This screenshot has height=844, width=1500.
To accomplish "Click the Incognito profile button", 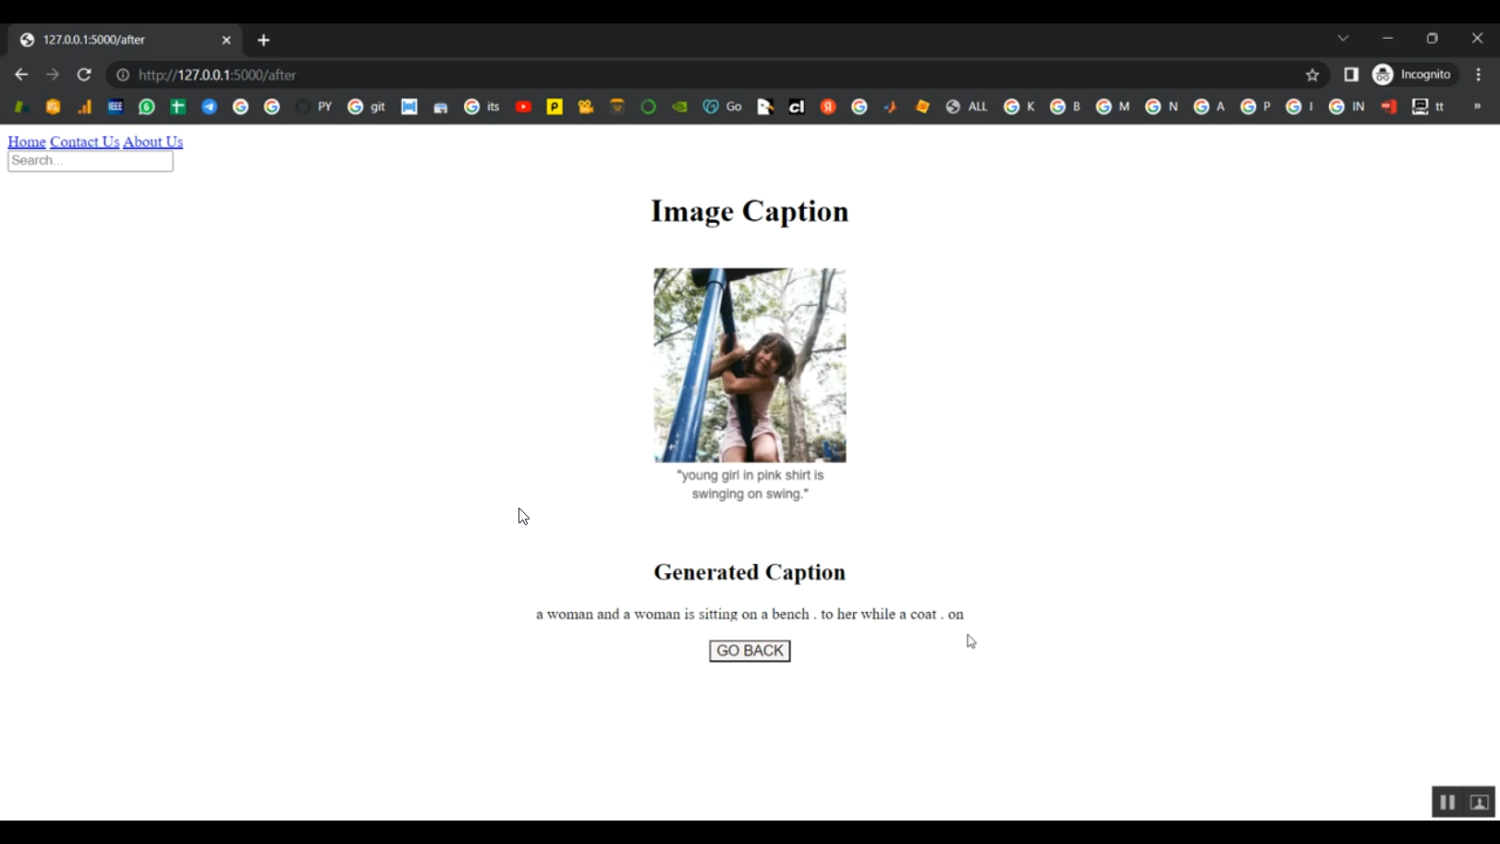I will [x=1412, y=75].
